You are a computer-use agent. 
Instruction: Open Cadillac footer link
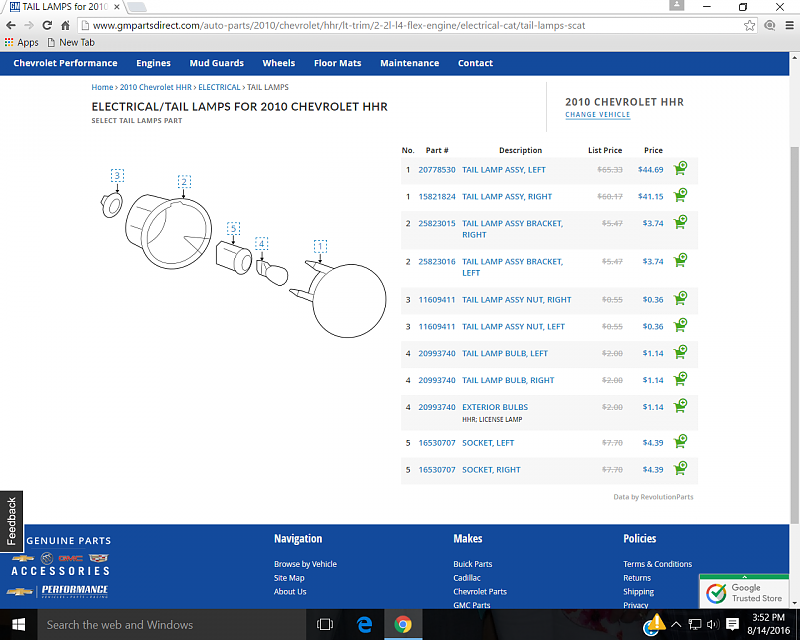coord(467,578)
